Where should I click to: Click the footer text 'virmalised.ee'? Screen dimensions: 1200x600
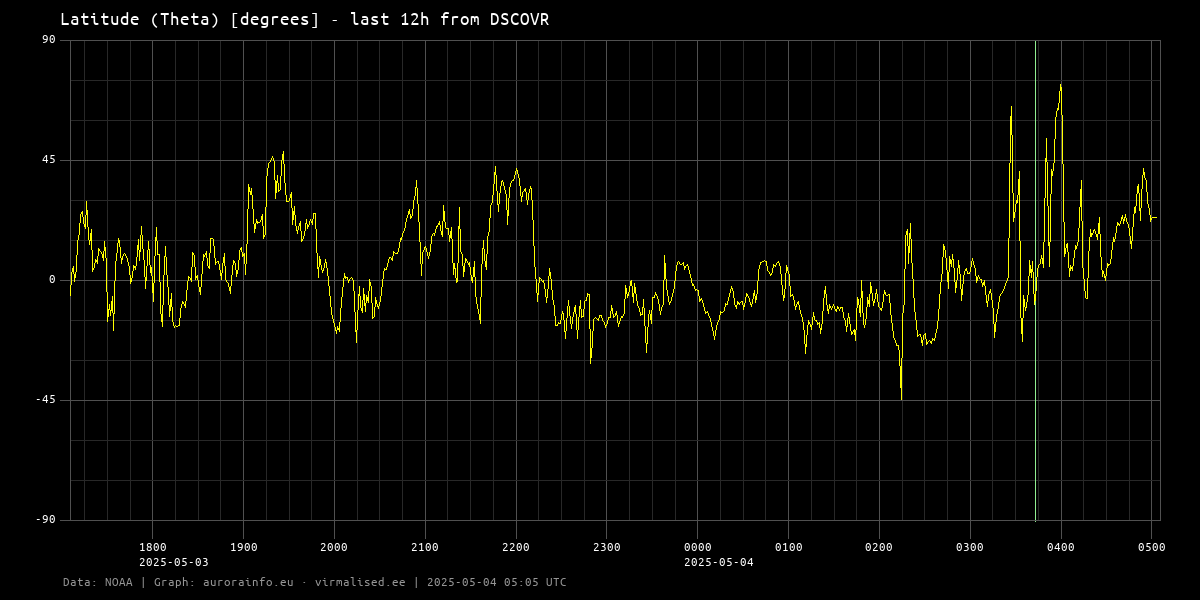360,582
